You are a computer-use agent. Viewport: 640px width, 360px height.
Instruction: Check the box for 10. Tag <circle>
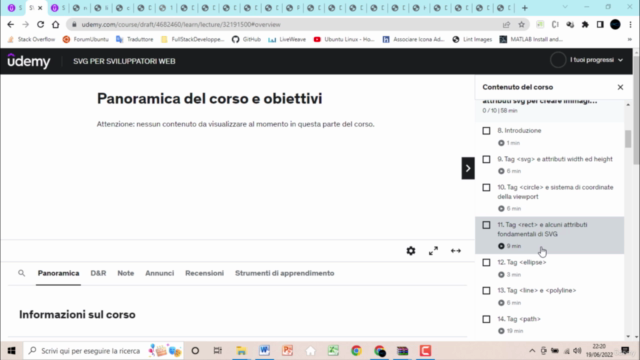[486, 187]
